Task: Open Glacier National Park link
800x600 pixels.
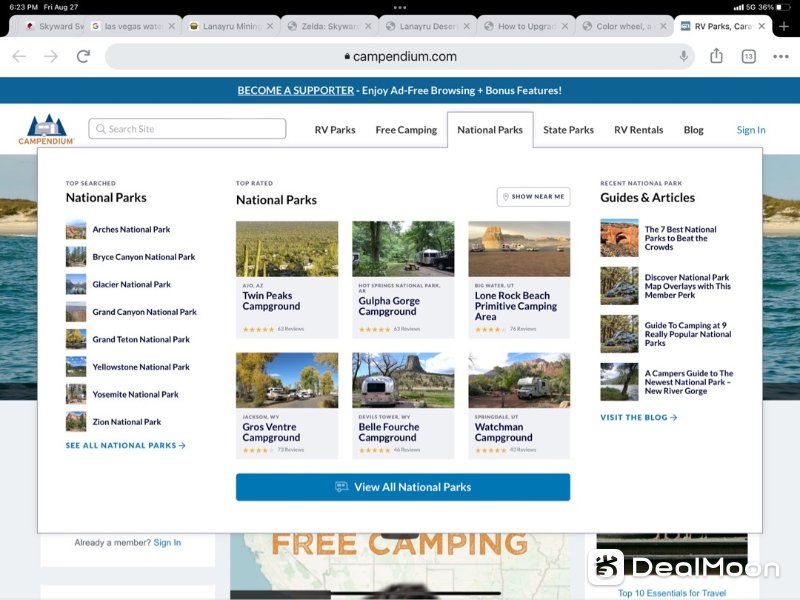Action: click(132, 285)
